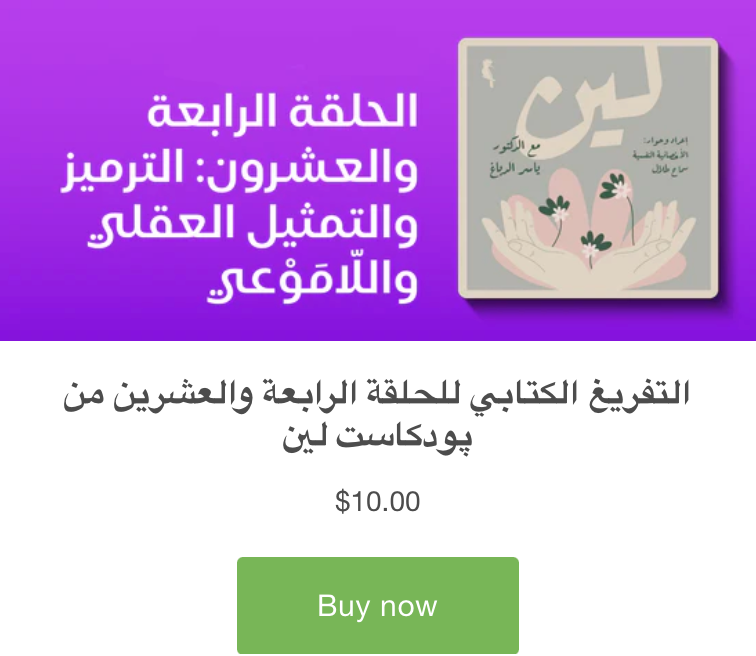756x656 pixels.
Task: Click the banner heading الحلقة الرابعة
Action: tap(282, 111)
